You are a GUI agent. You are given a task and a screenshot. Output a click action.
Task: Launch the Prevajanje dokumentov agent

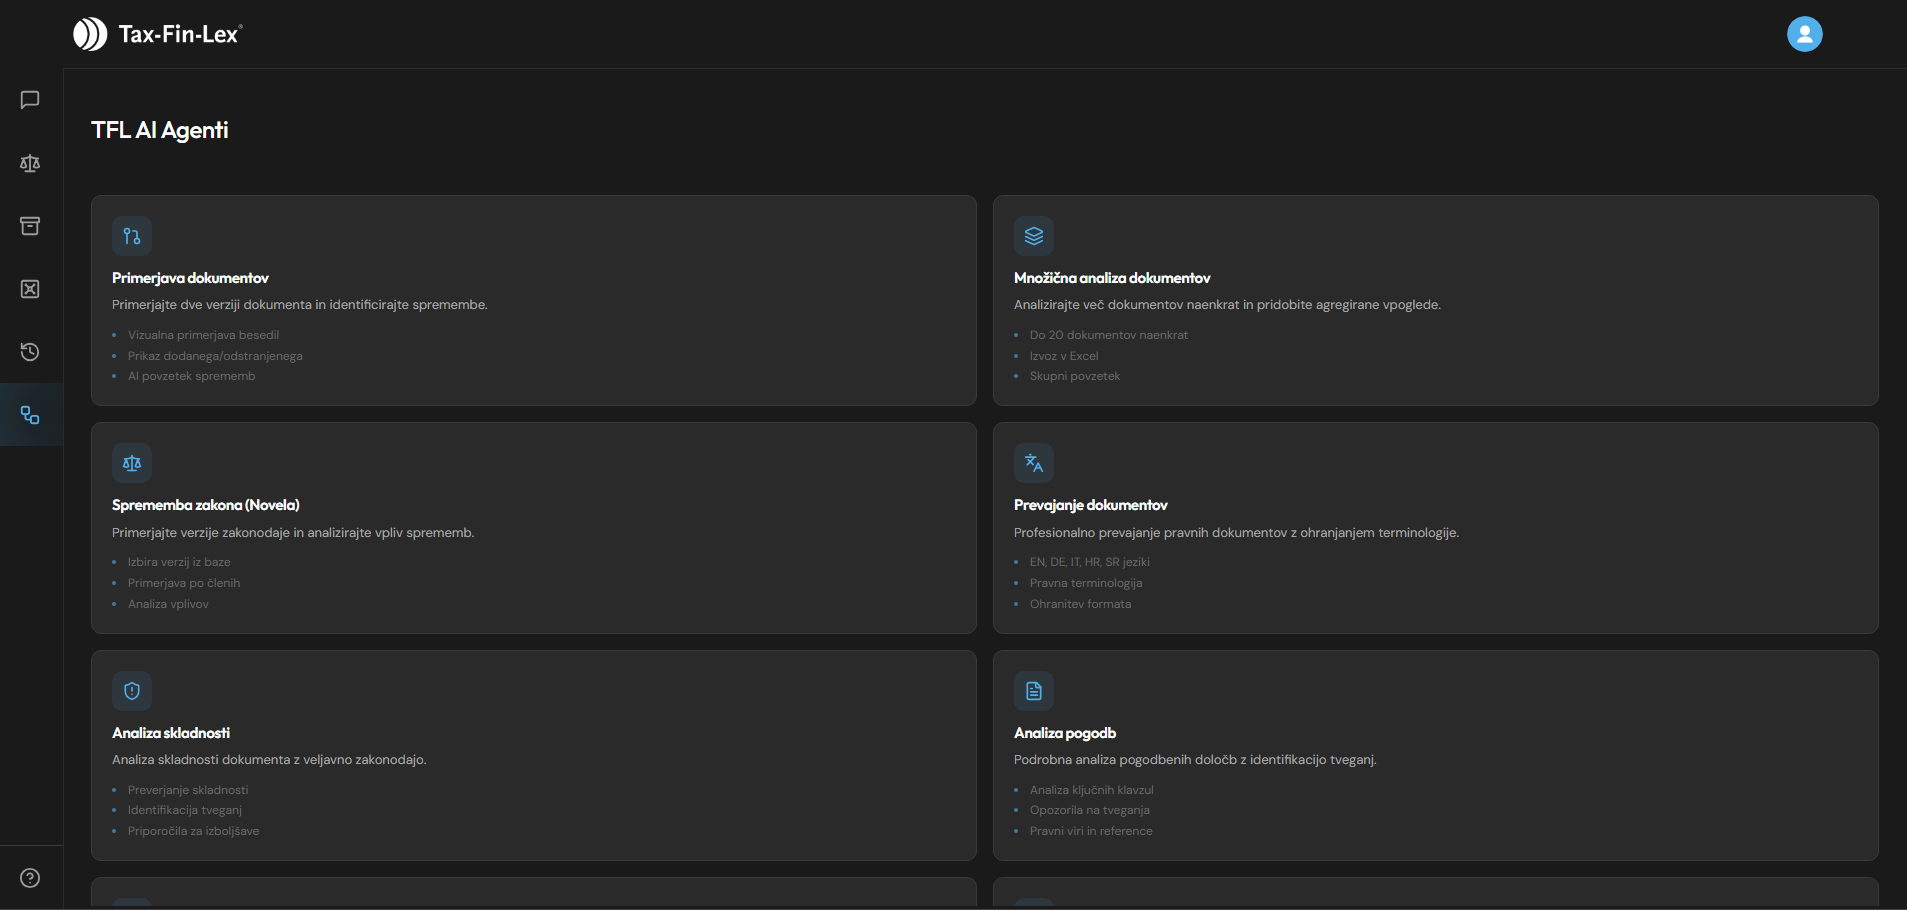click(x=1090, y=505)
